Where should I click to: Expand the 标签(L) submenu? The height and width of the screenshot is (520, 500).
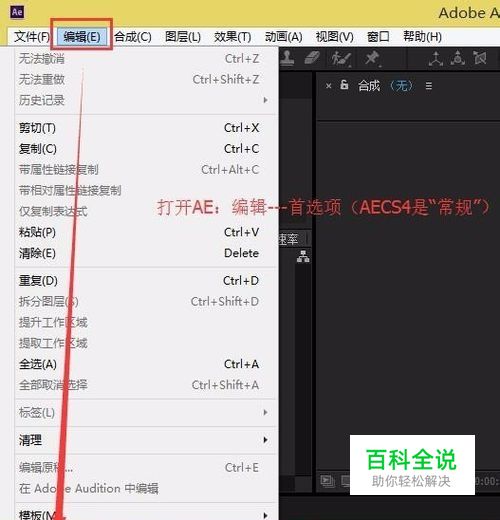point(147,413)
